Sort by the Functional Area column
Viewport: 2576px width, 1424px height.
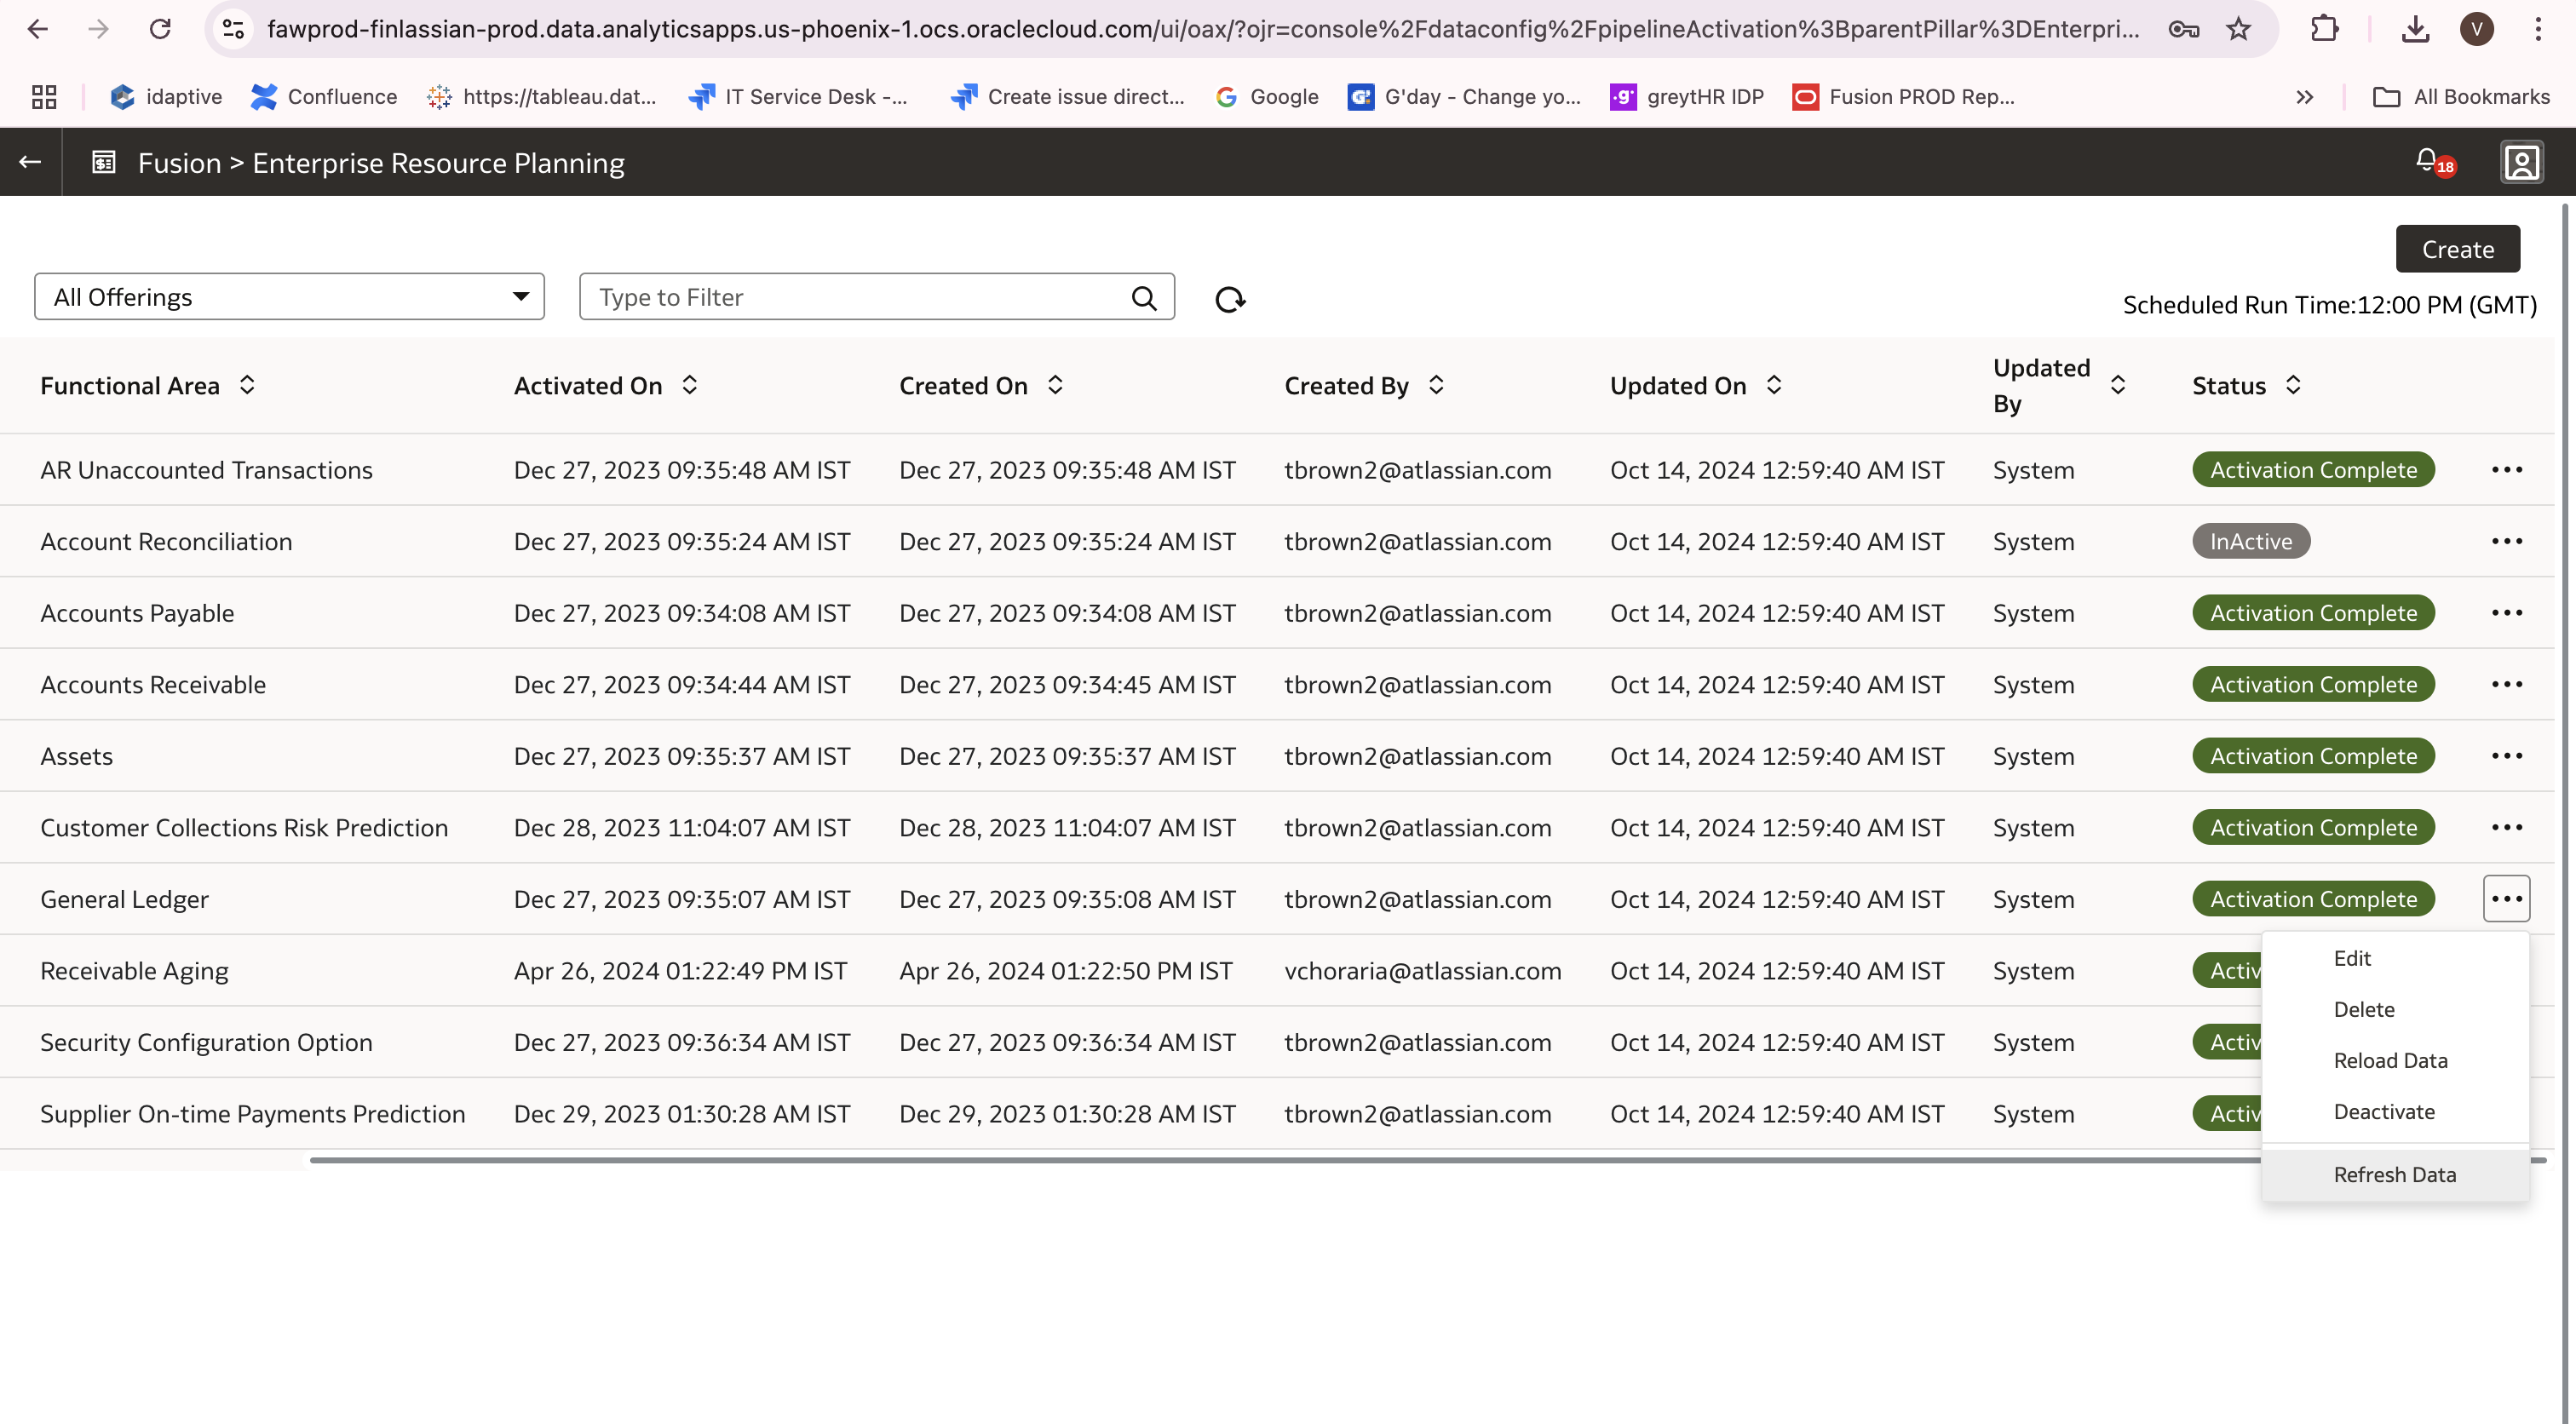pos(247,385)
